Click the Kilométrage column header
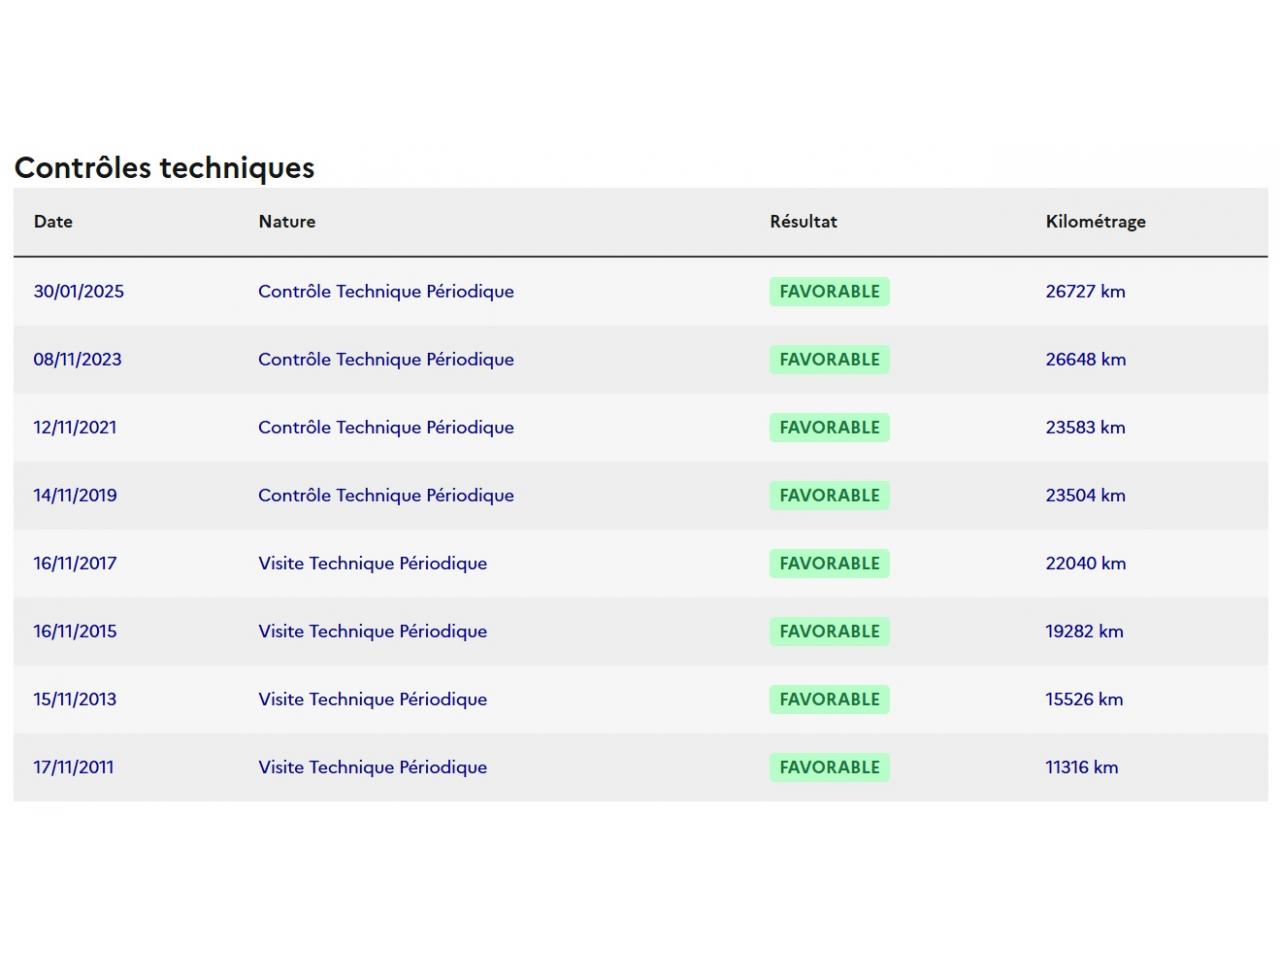The width and height of the screenshot is (1280, 960). 1095,221
